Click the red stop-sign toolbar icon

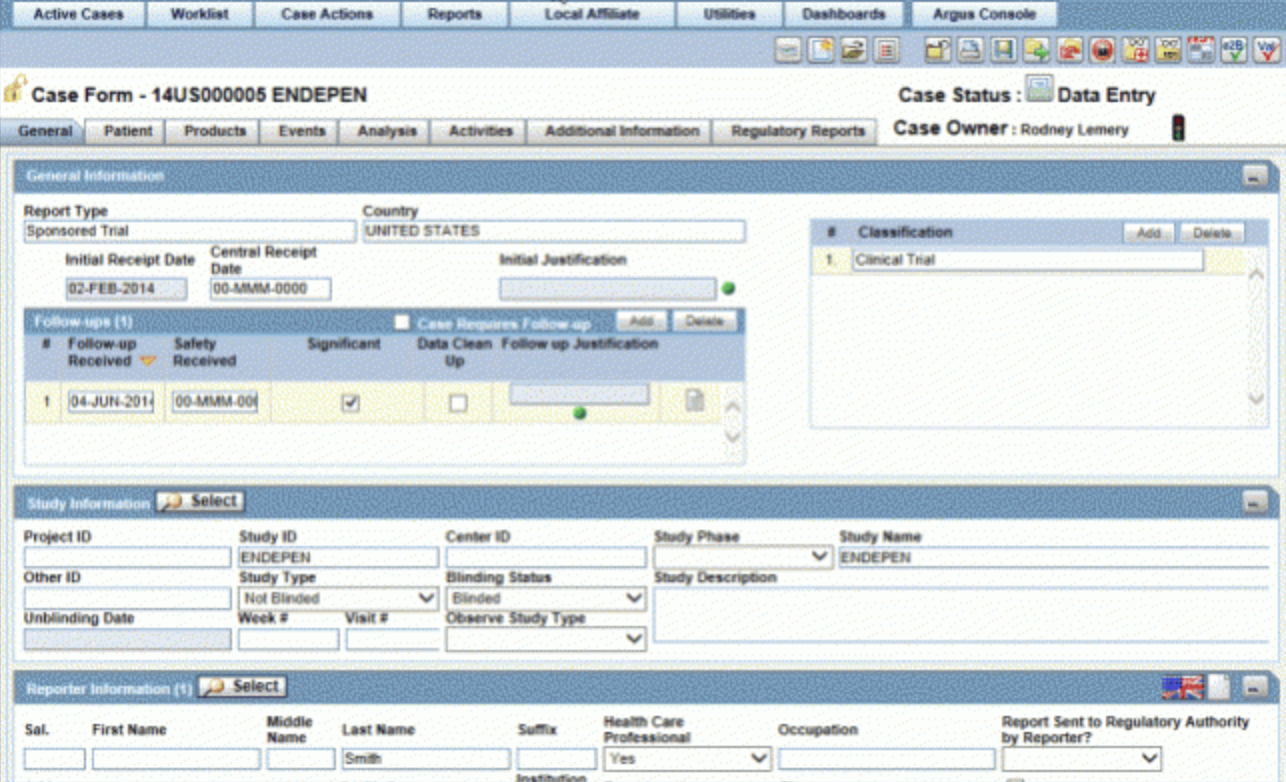[1103, 50]
